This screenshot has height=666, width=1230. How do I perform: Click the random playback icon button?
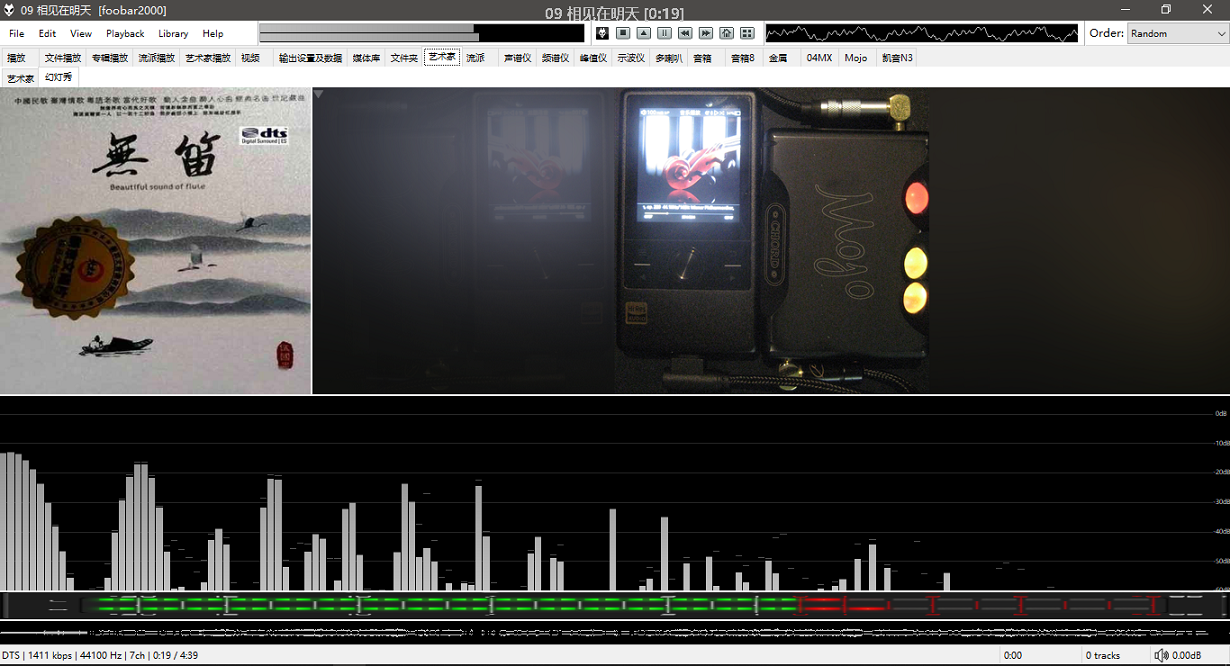point(727,33)
